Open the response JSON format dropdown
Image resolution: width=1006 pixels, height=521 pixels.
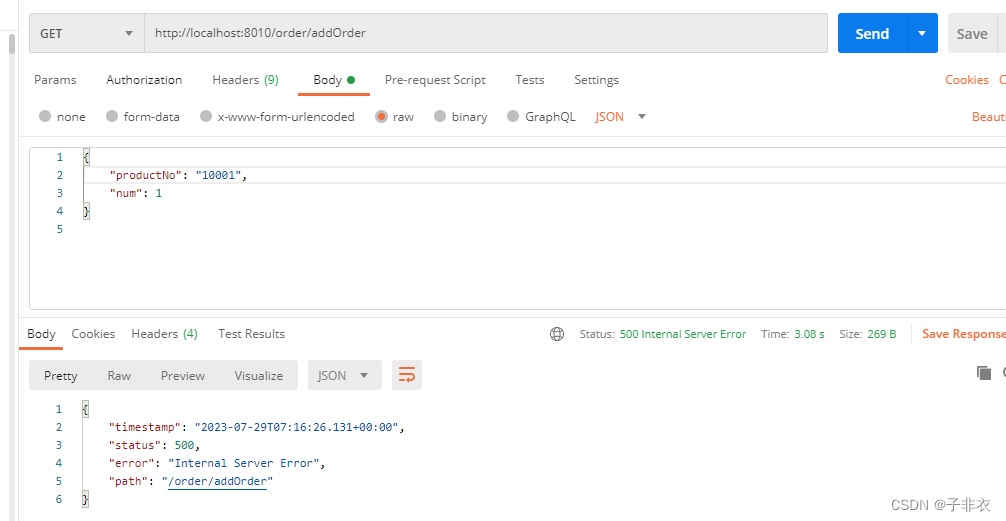point(345,375)
